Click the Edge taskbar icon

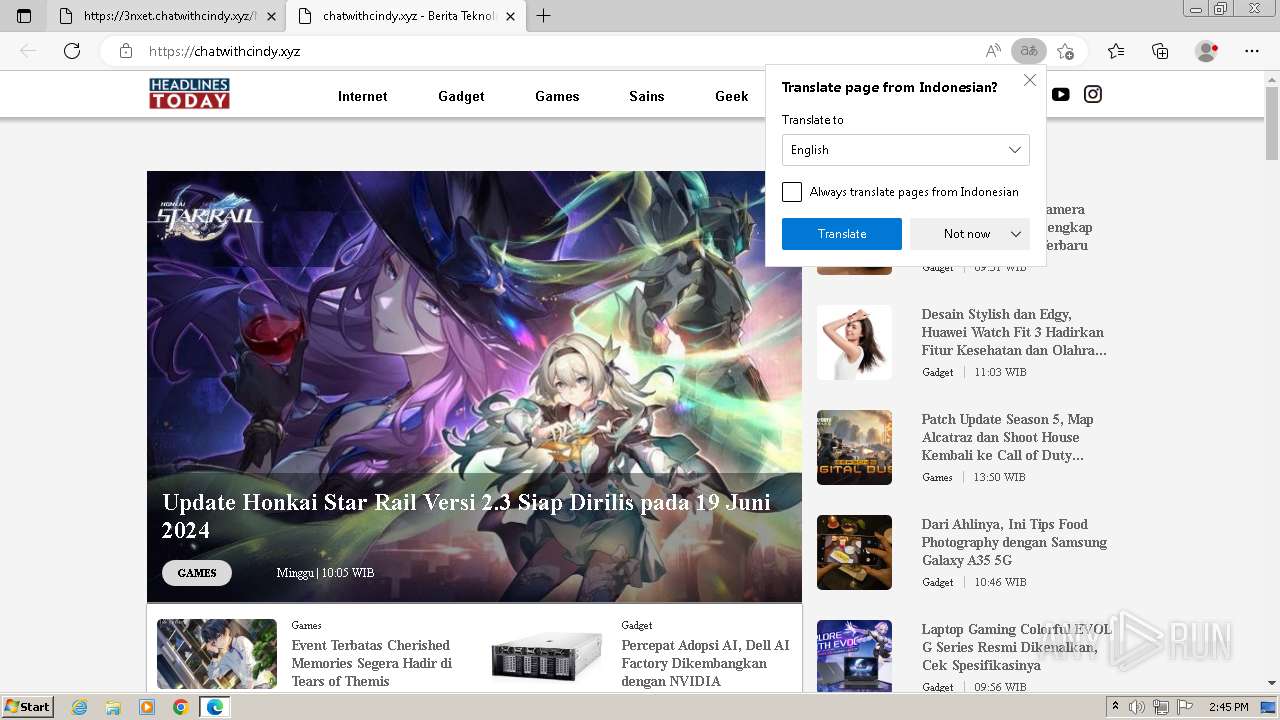214,707
